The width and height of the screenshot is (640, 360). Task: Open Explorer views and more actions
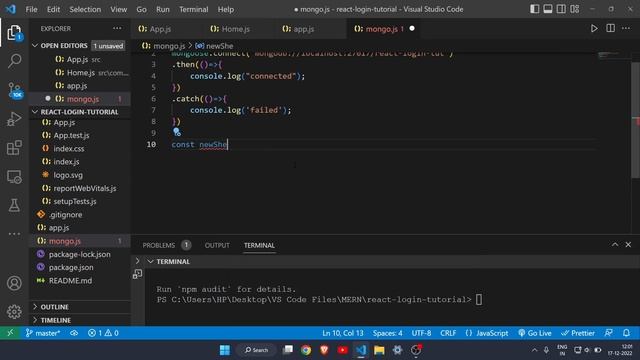(117, 29)
